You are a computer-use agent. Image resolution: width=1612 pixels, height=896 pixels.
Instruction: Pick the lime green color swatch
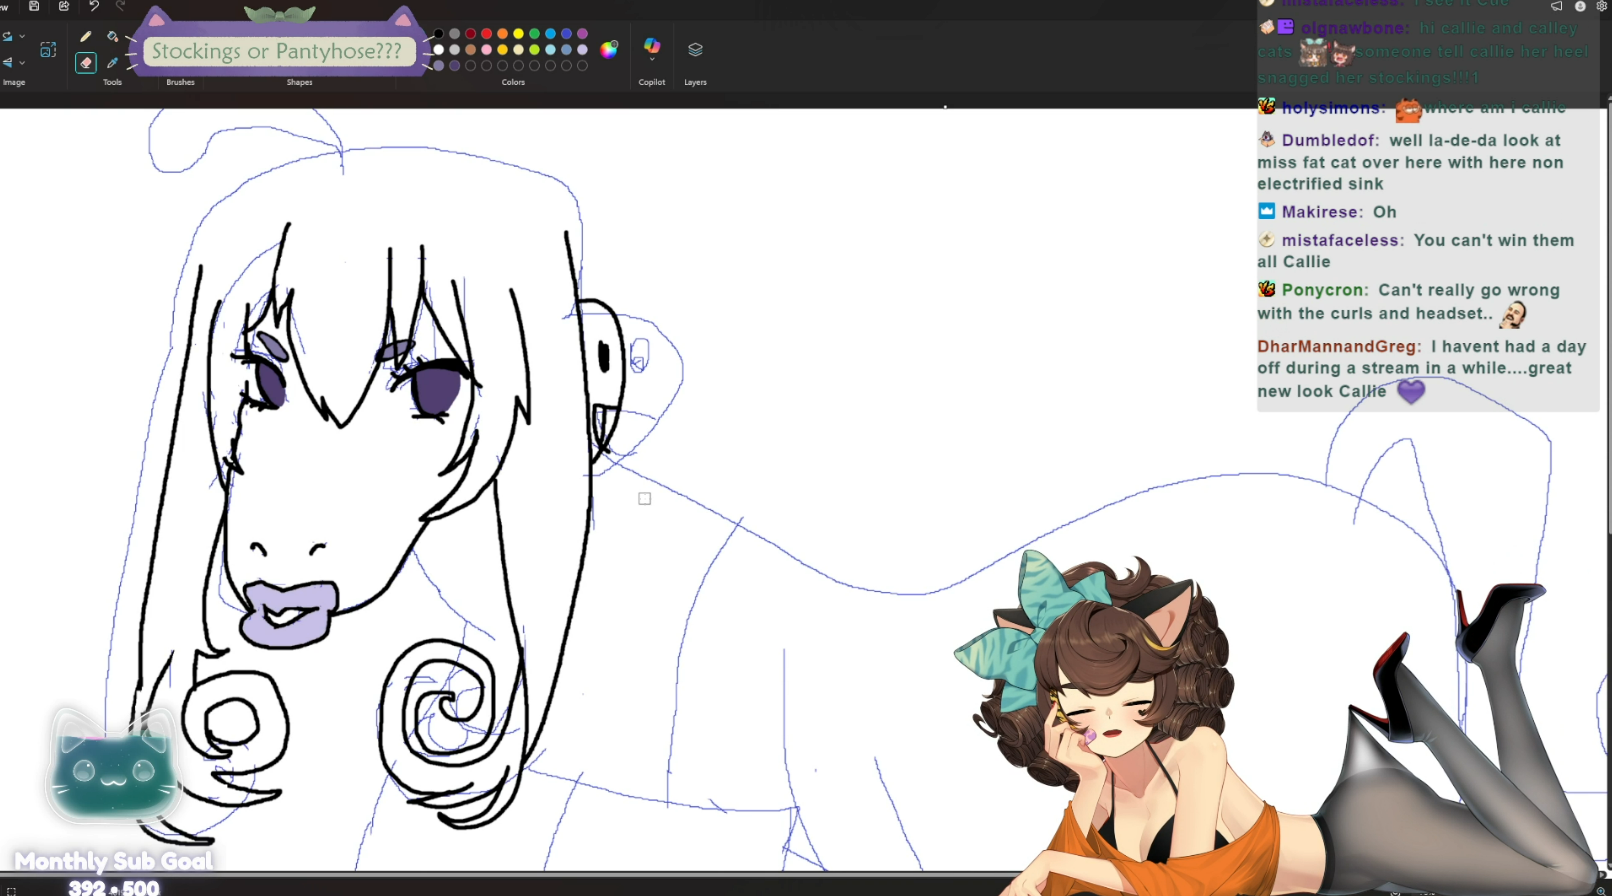click(x=535, y=50)
